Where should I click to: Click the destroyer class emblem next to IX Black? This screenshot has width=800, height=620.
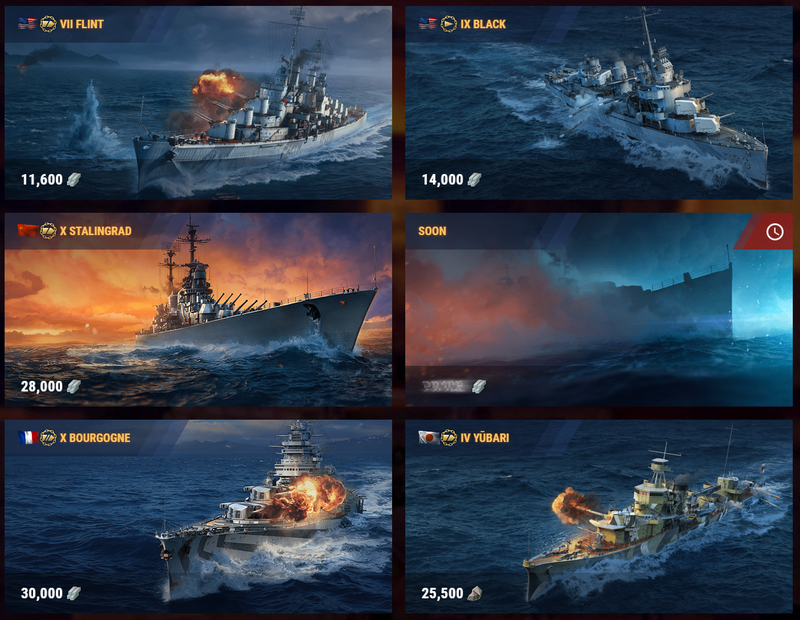[x=448, y=24]
